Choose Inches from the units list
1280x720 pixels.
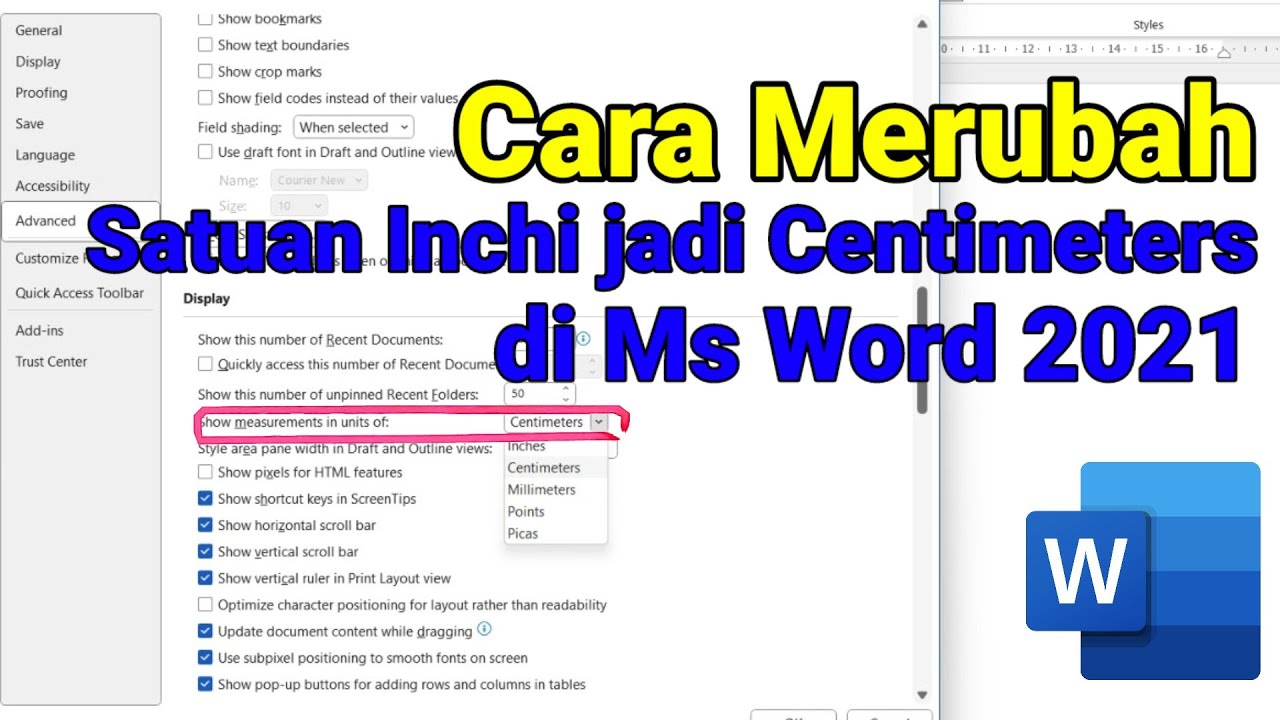(x=527, y=446)
